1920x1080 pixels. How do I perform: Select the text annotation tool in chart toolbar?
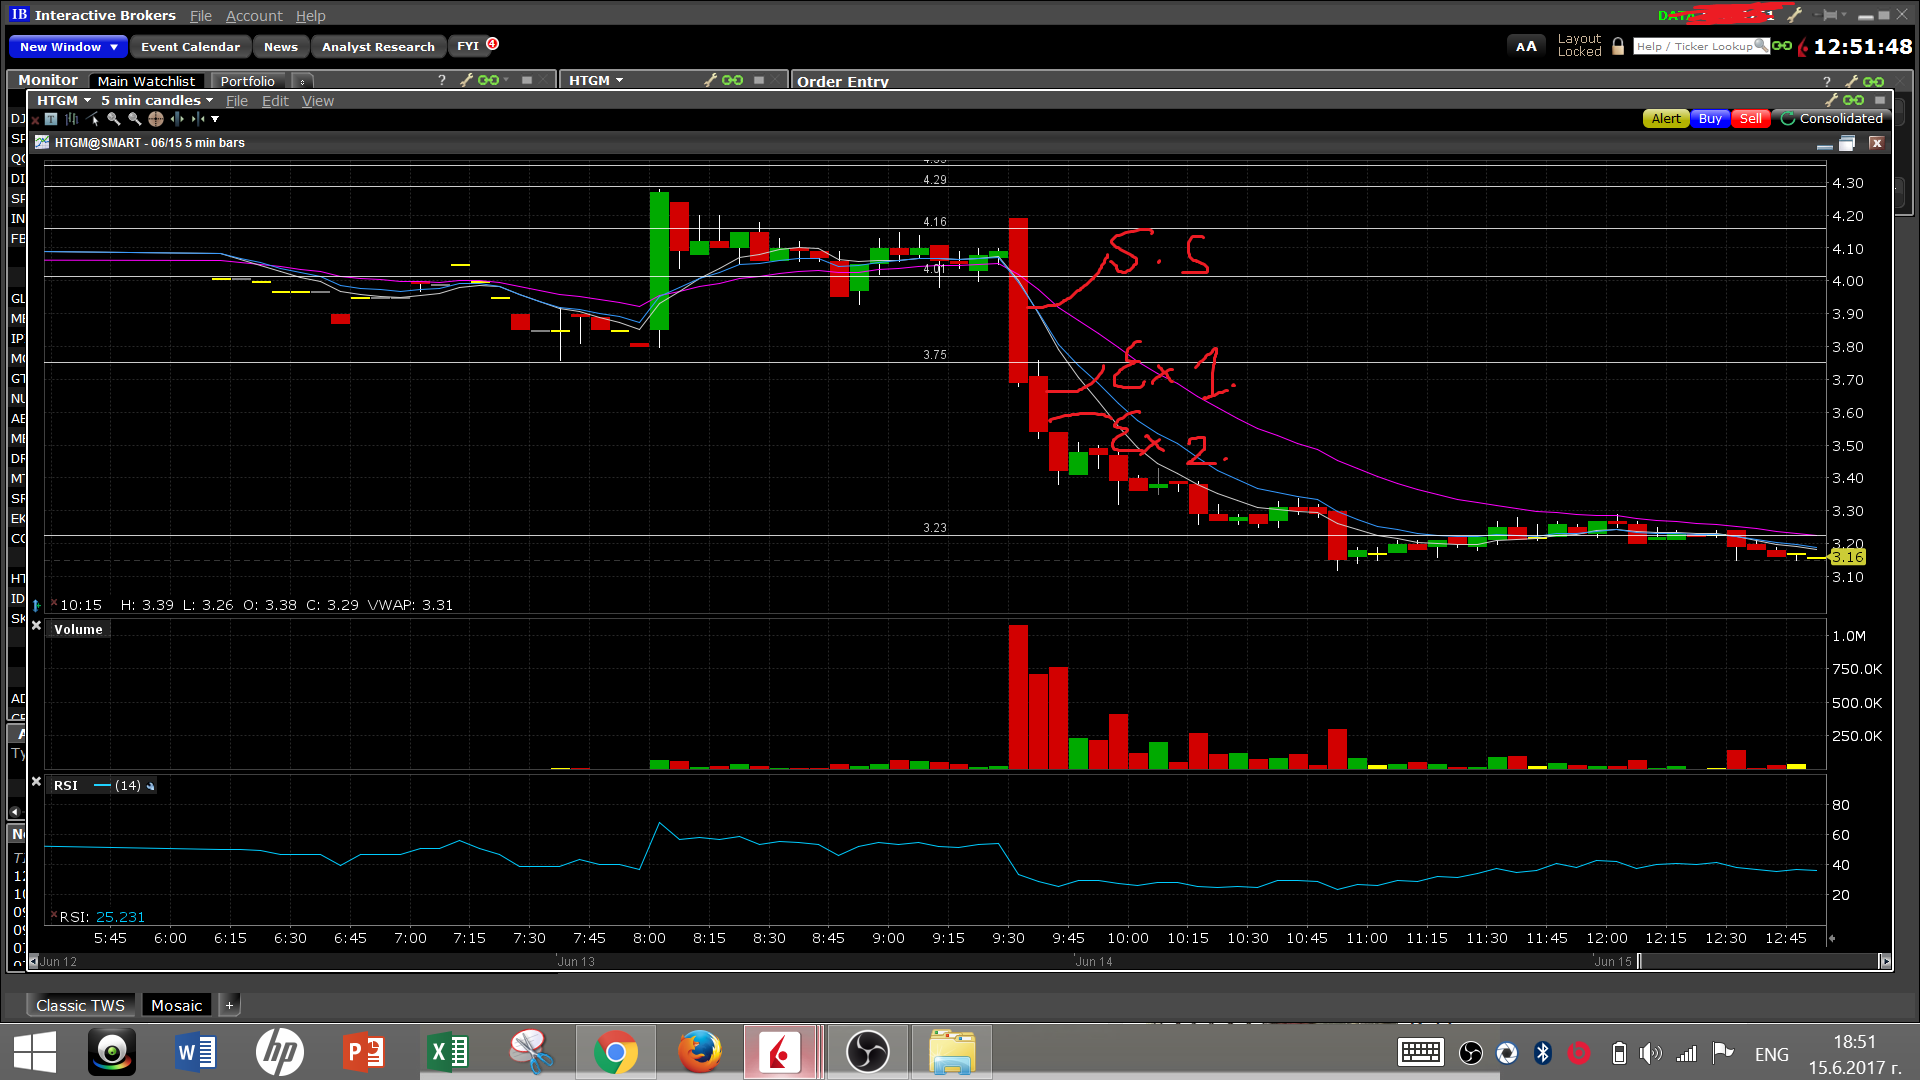pyautogui.click(x=51, y=119)
